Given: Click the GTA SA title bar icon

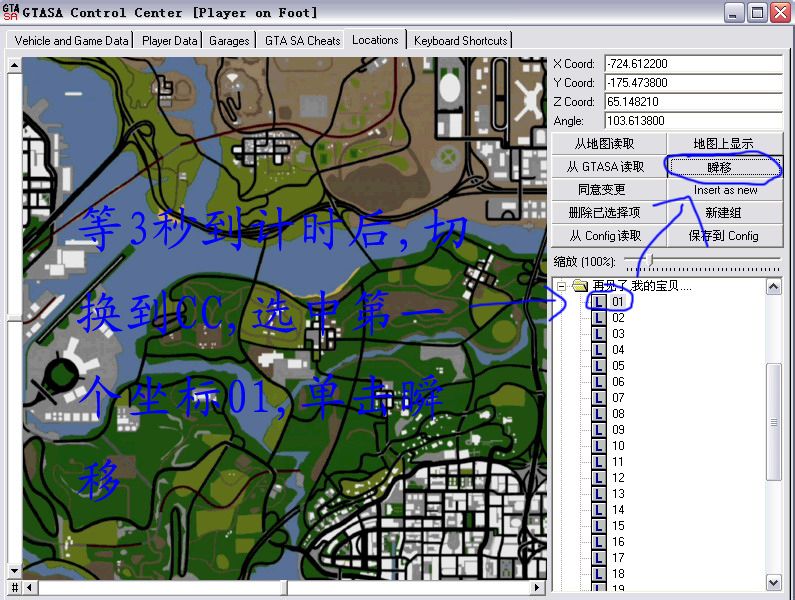Looking at the screenshot, I should (x=11, y=12).
